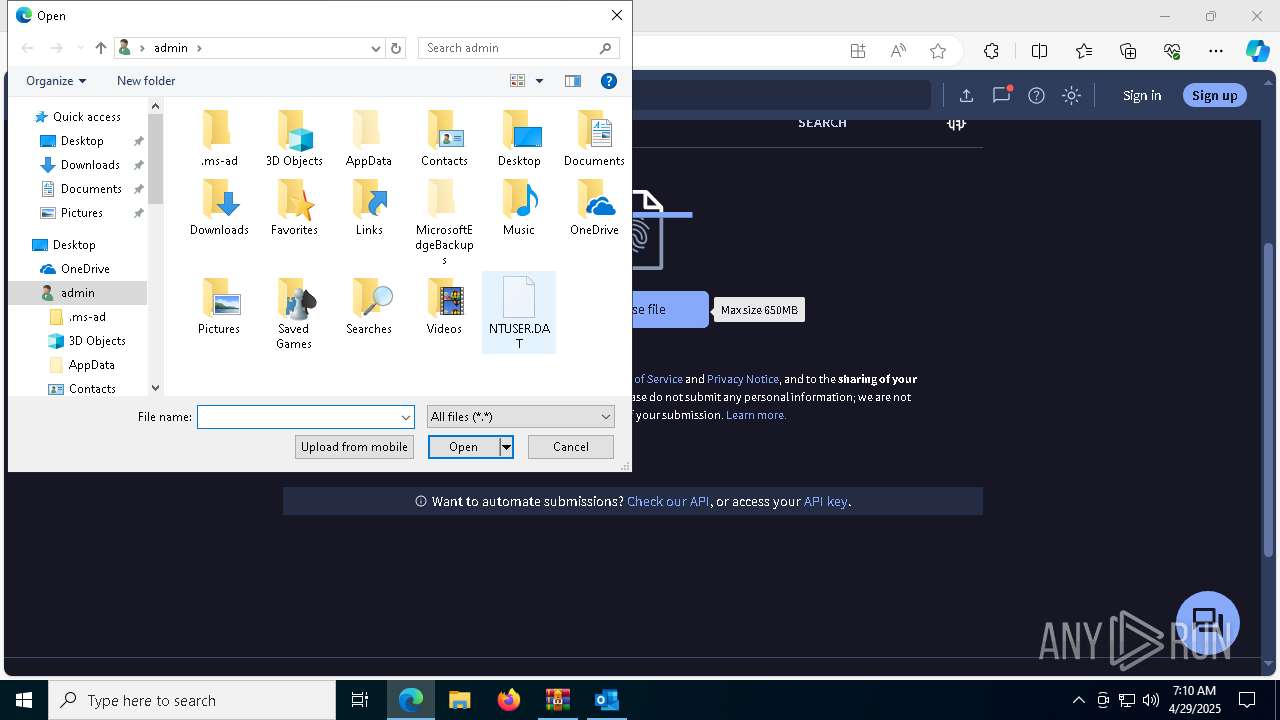Select the OneDrive folder in file pane
1280x720 pixels.
tap(594, 208)
